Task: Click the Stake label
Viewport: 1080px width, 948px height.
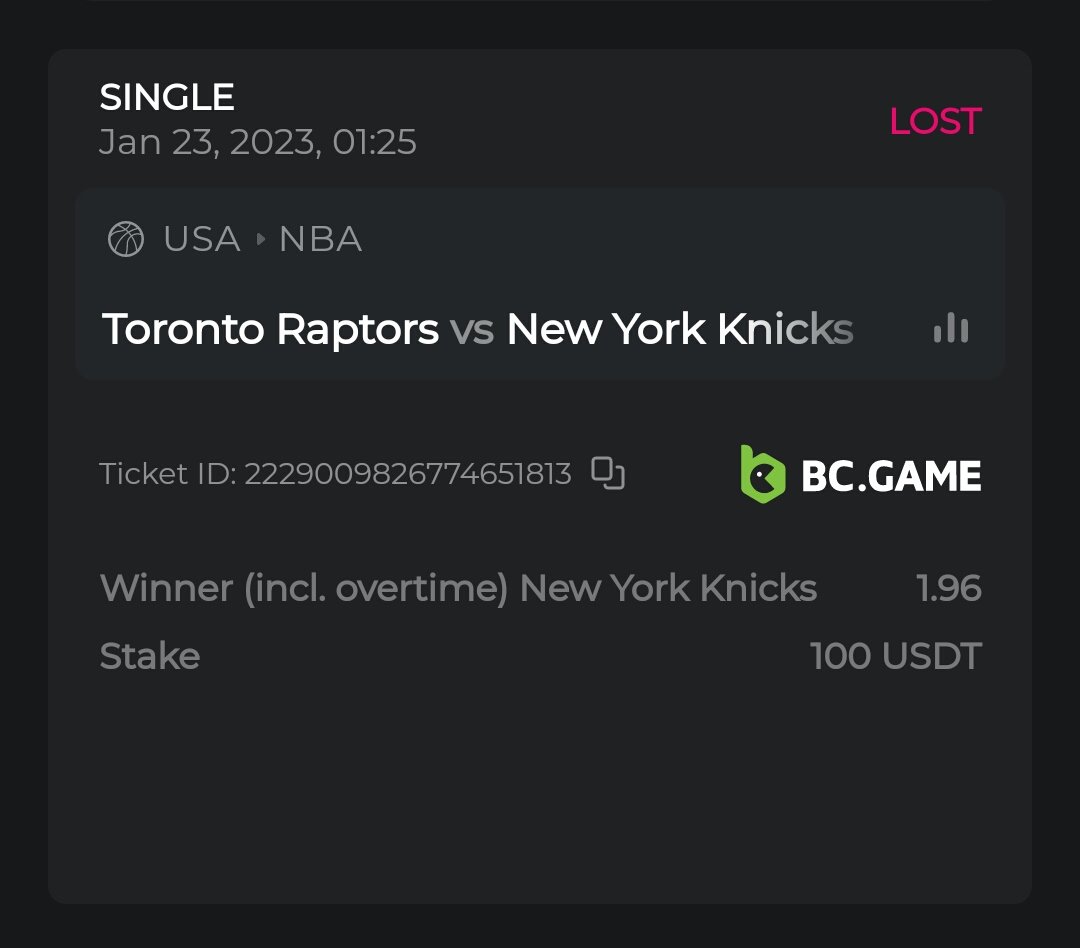Action: 150,657
